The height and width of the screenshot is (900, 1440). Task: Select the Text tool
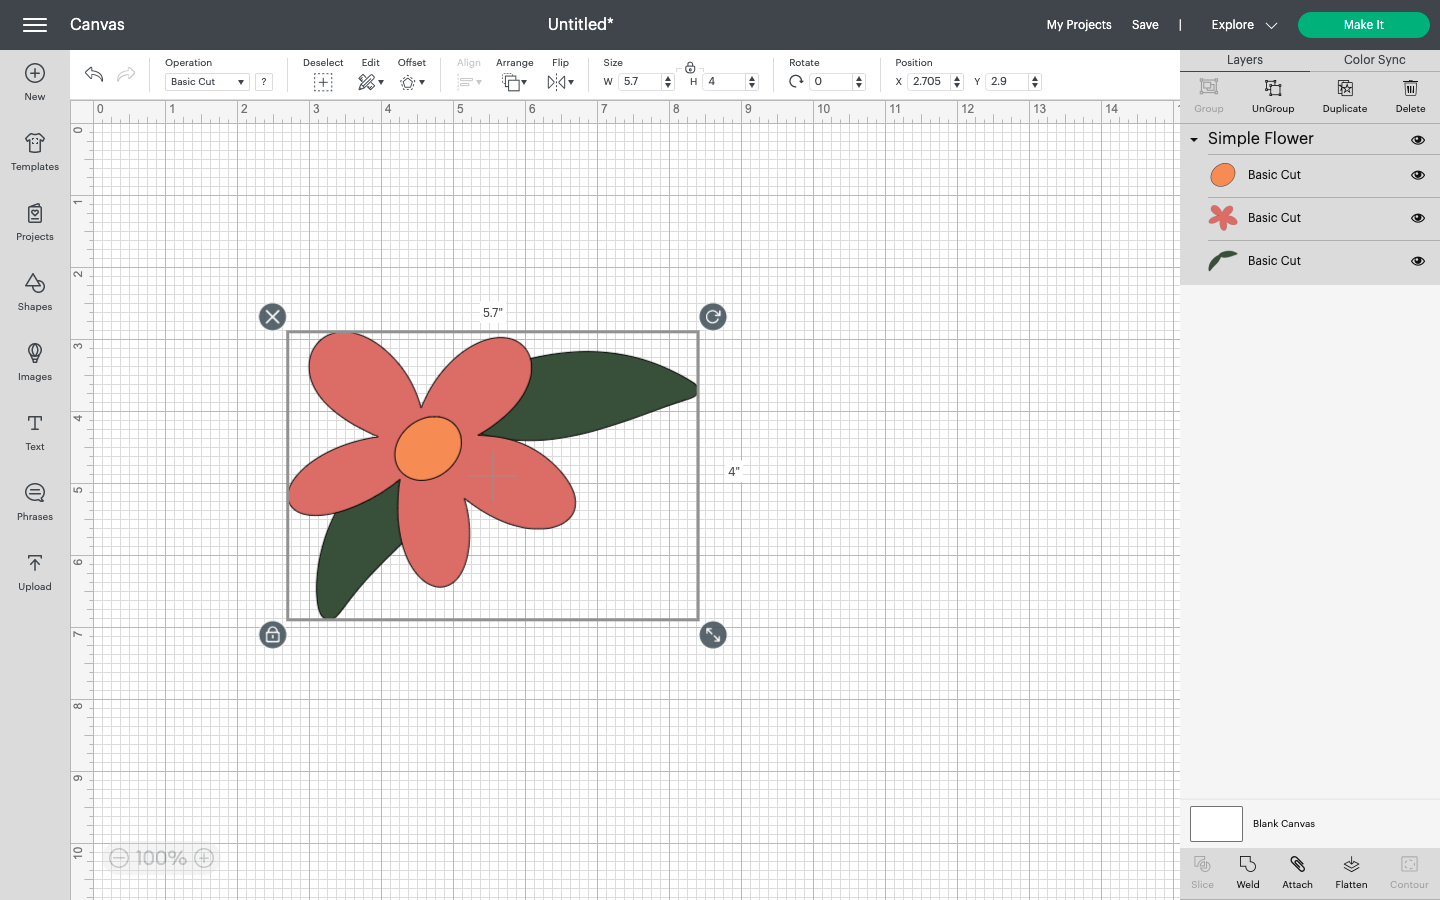pyautogui.click(x=34, y=432)
